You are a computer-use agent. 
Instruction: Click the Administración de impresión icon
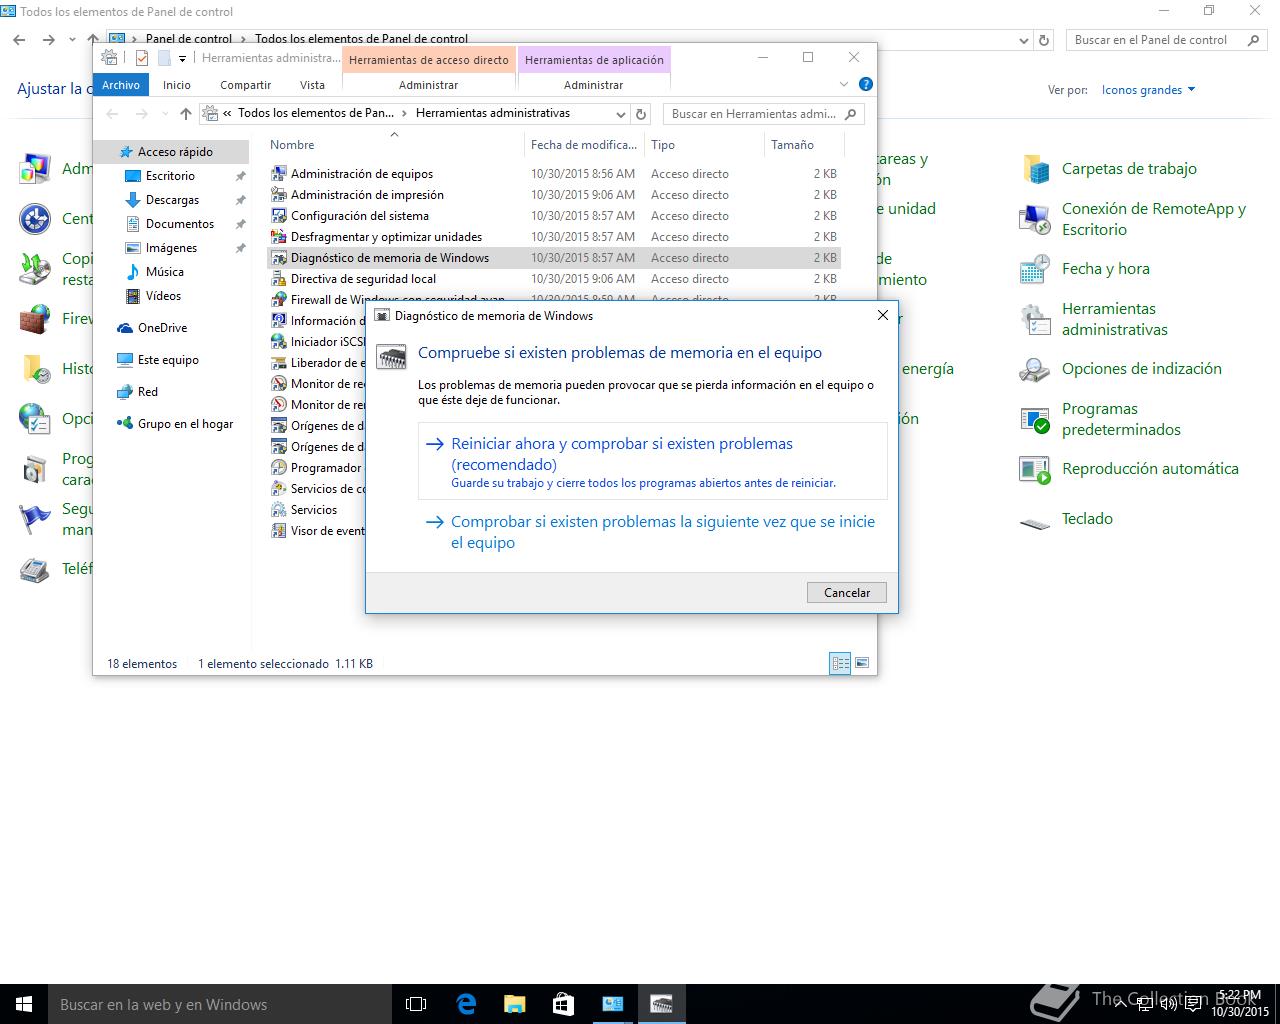[279, 195]
